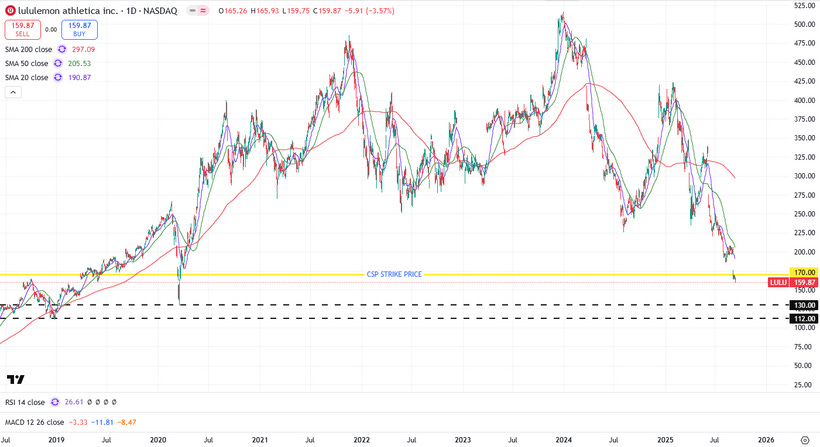The width and height of the screenshot is (820, 447).
Task: Click the RSI value 26.61
Action: [74, 402]
